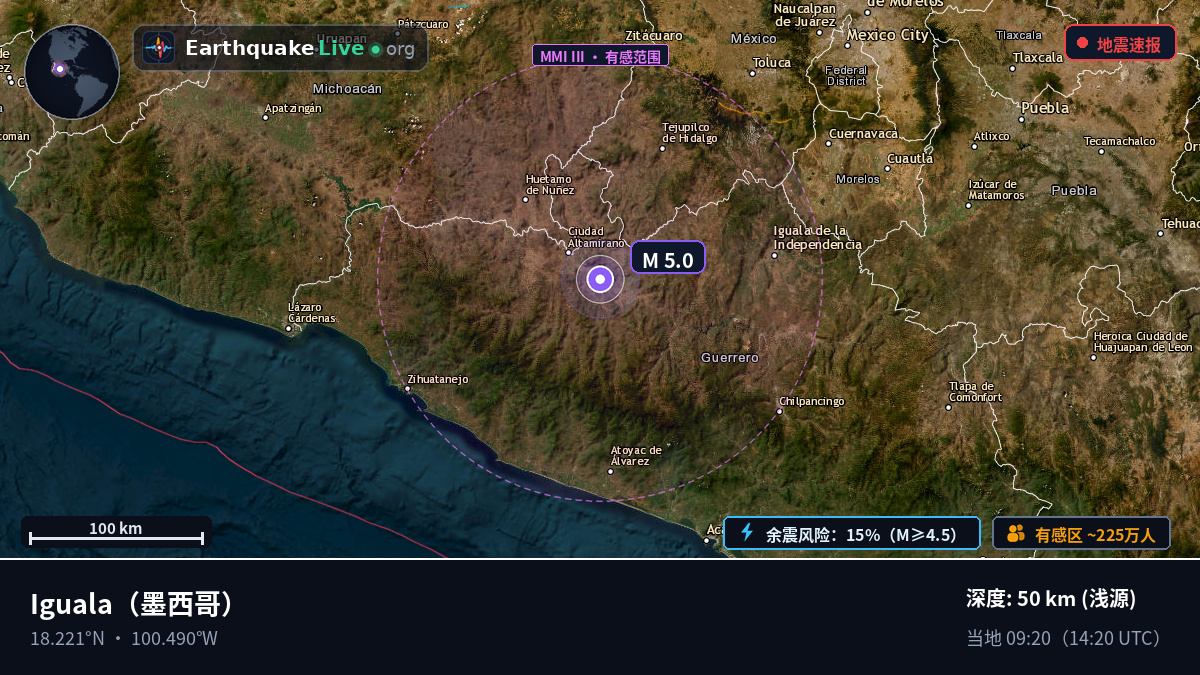Click the Federal District label
Image resolution: width=1200 pixels, height=675 pixels.
pos(846,75)
